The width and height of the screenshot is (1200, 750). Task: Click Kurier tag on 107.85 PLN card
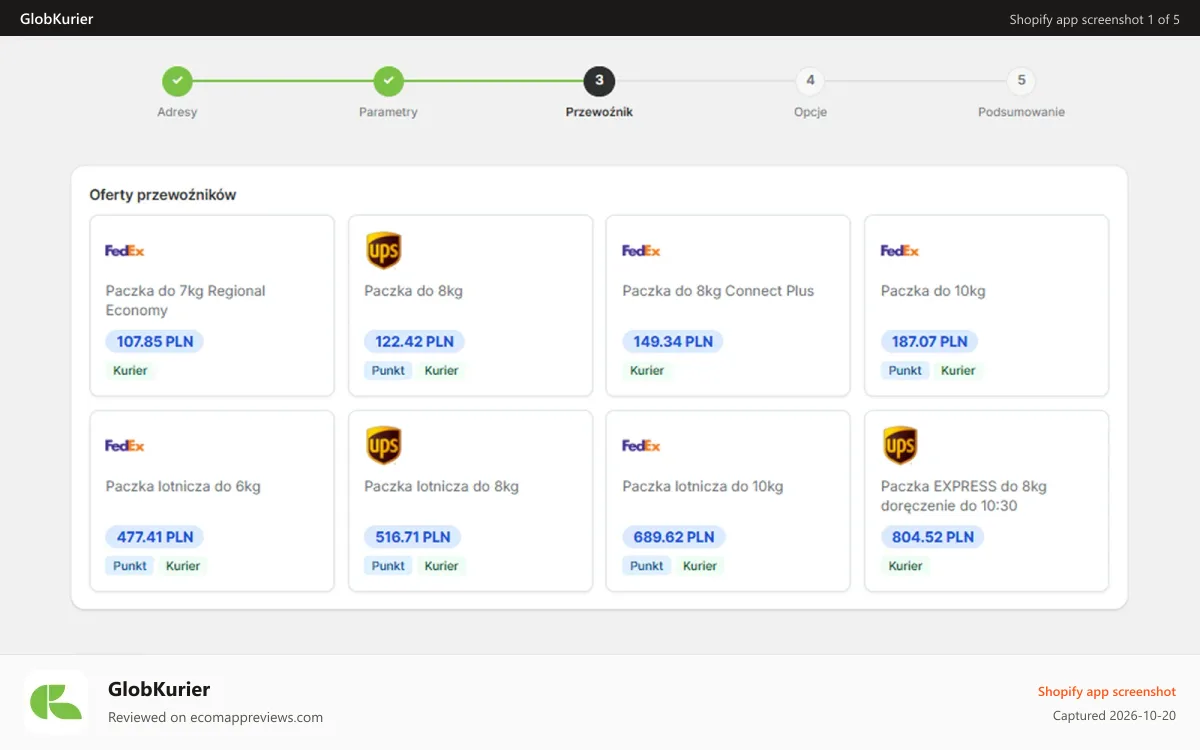coord(130,370)
